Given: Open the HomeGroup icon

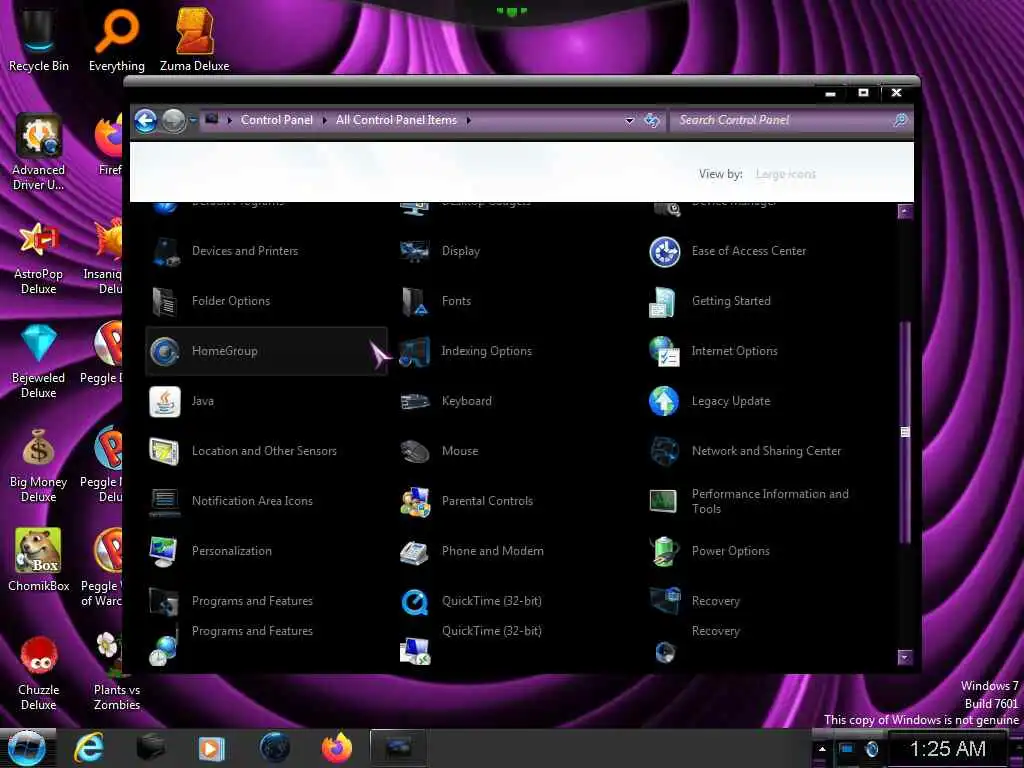Looking at the screenshot, I should pyautogui.click(x=165, y=351).
